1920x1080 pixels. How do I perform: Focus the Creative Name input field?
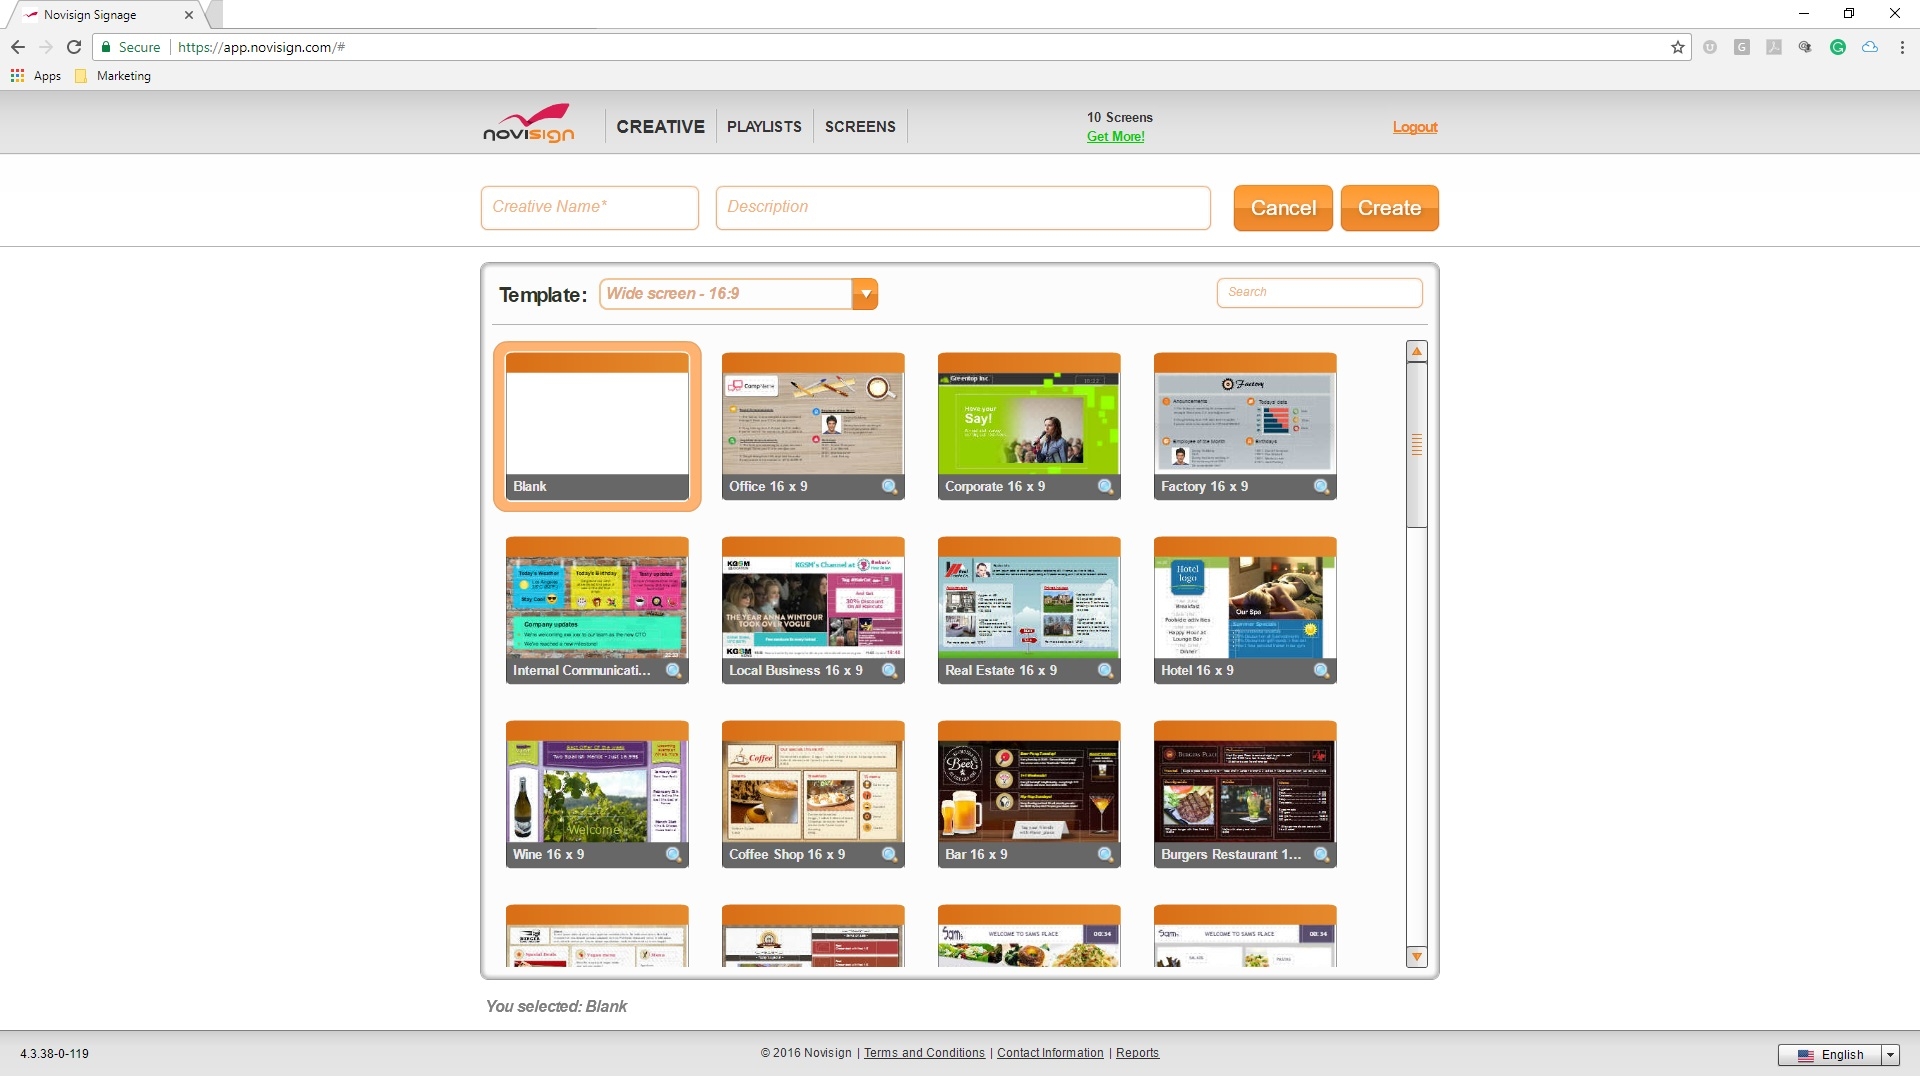pos(590,207)
